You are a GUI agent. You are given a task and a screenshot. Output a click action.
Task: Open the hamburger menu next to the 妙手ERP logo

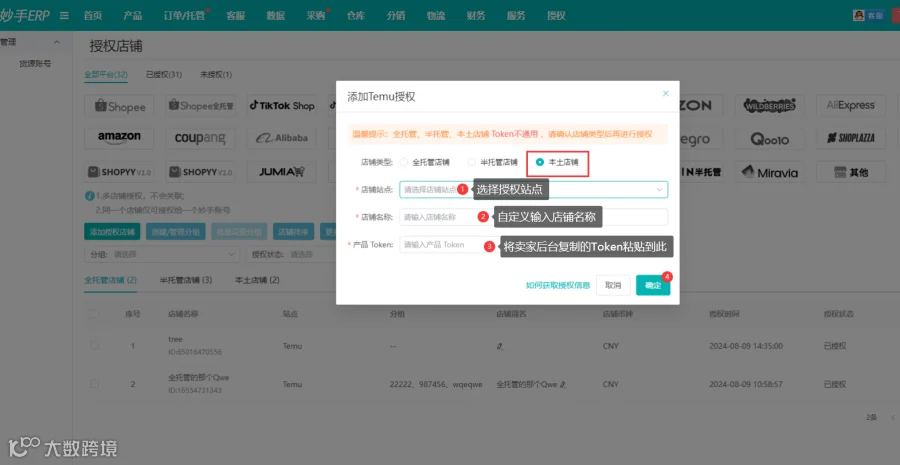pos(64,16)
